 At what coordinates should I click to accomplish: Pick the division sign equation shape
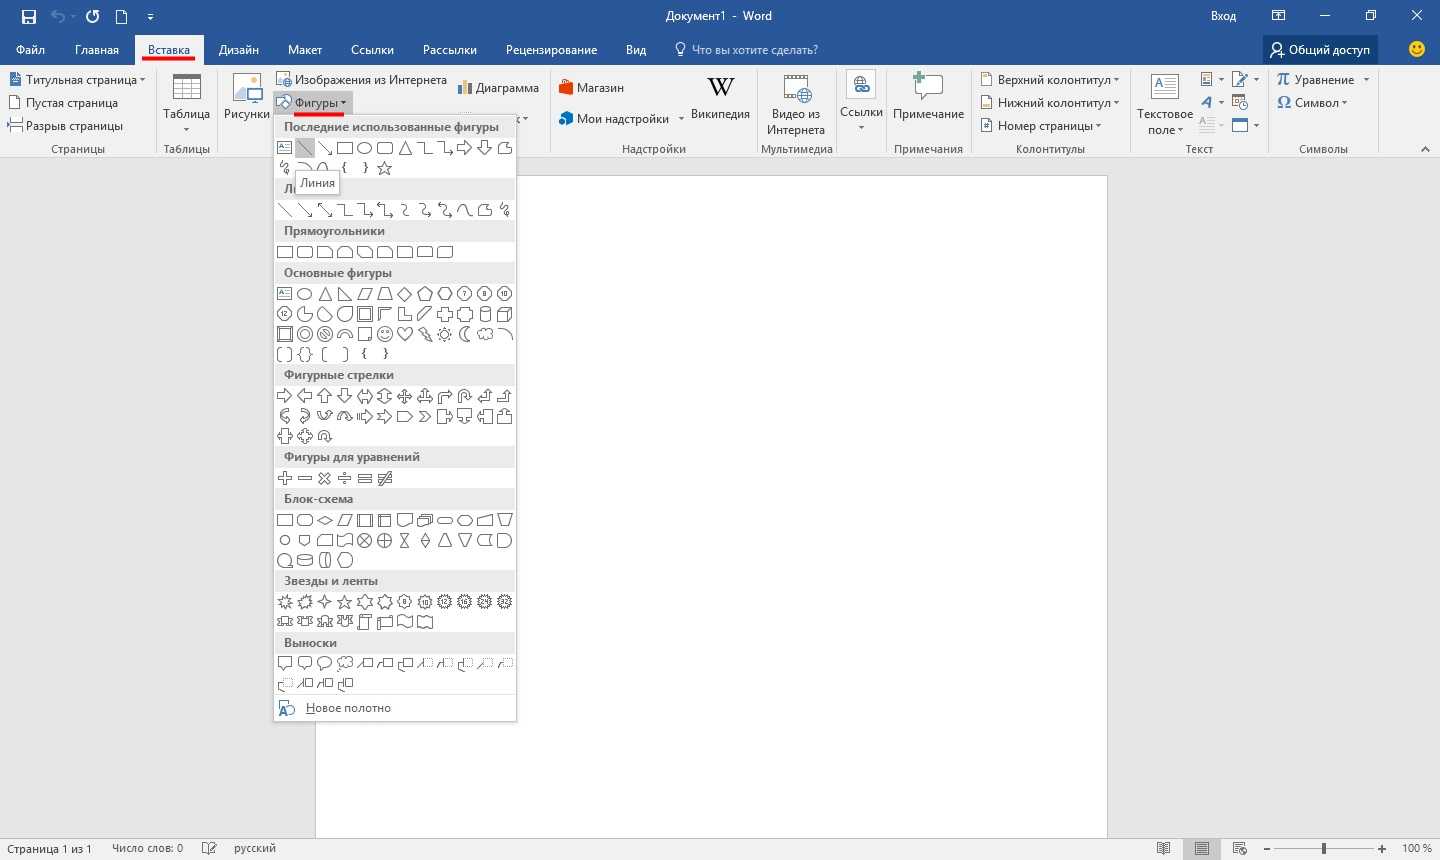[x=345, y=478]
